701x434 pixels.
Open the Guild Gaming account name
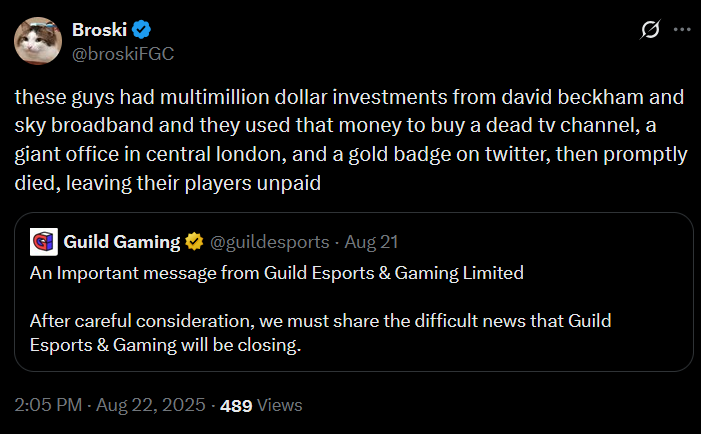tap(121, 241)
